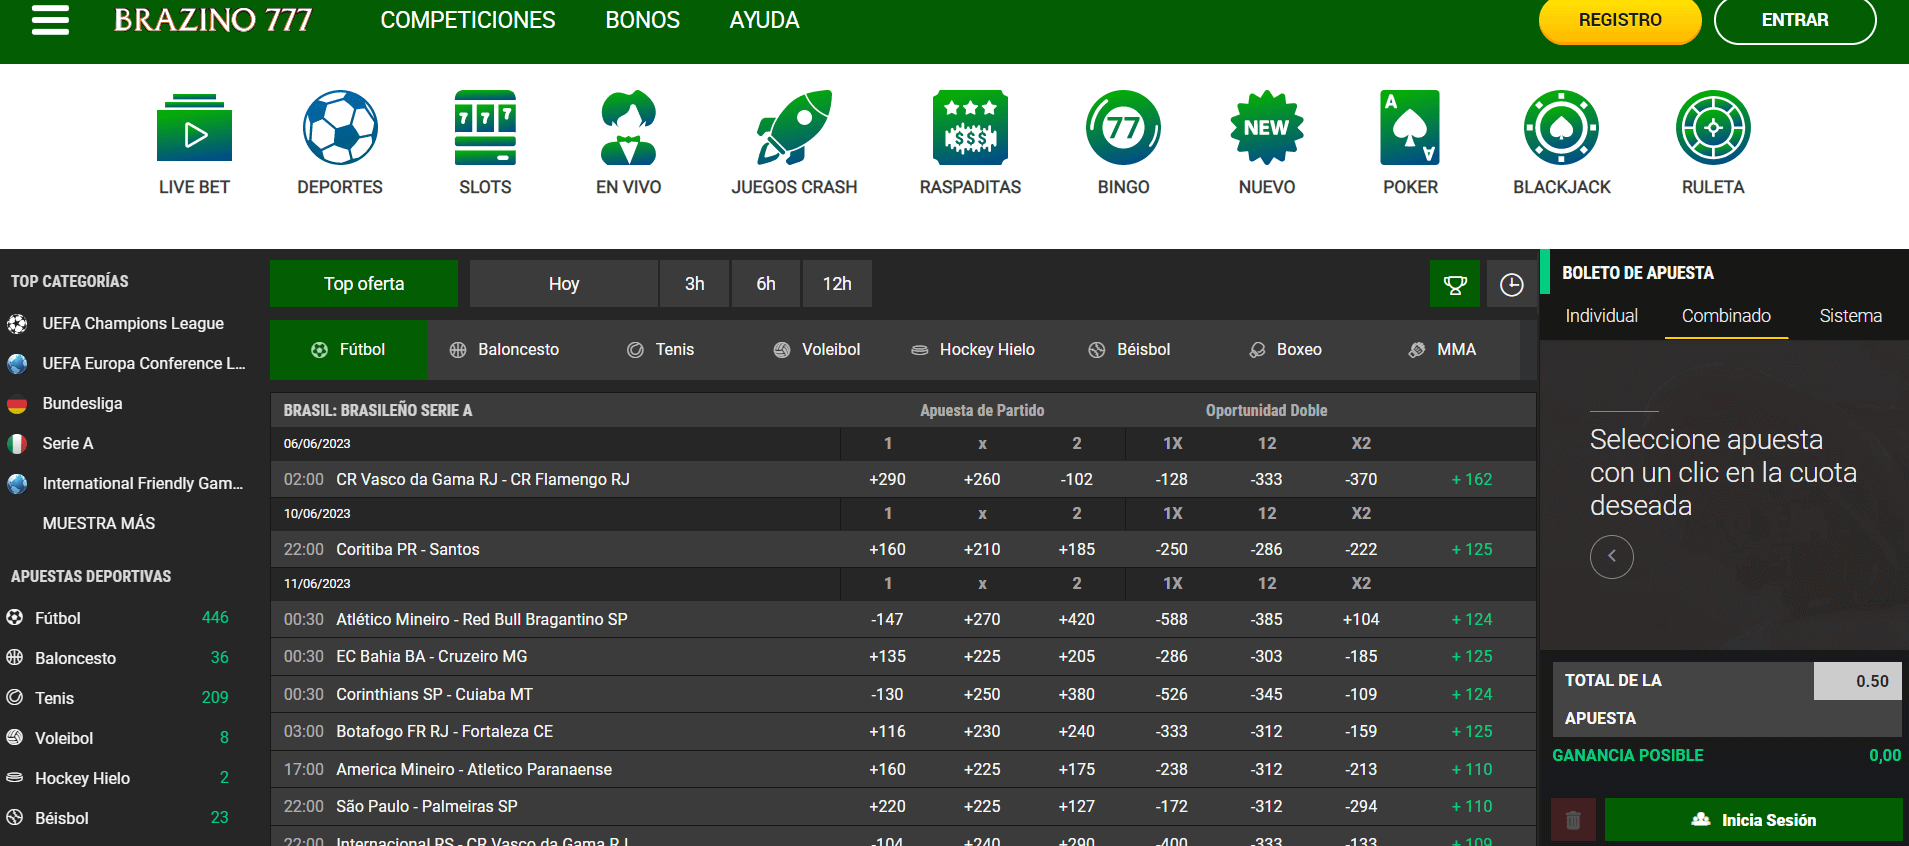Select the 3h time filter
Screen dimensions: 1909x846
pyautogui.click(x=695, y=284)
